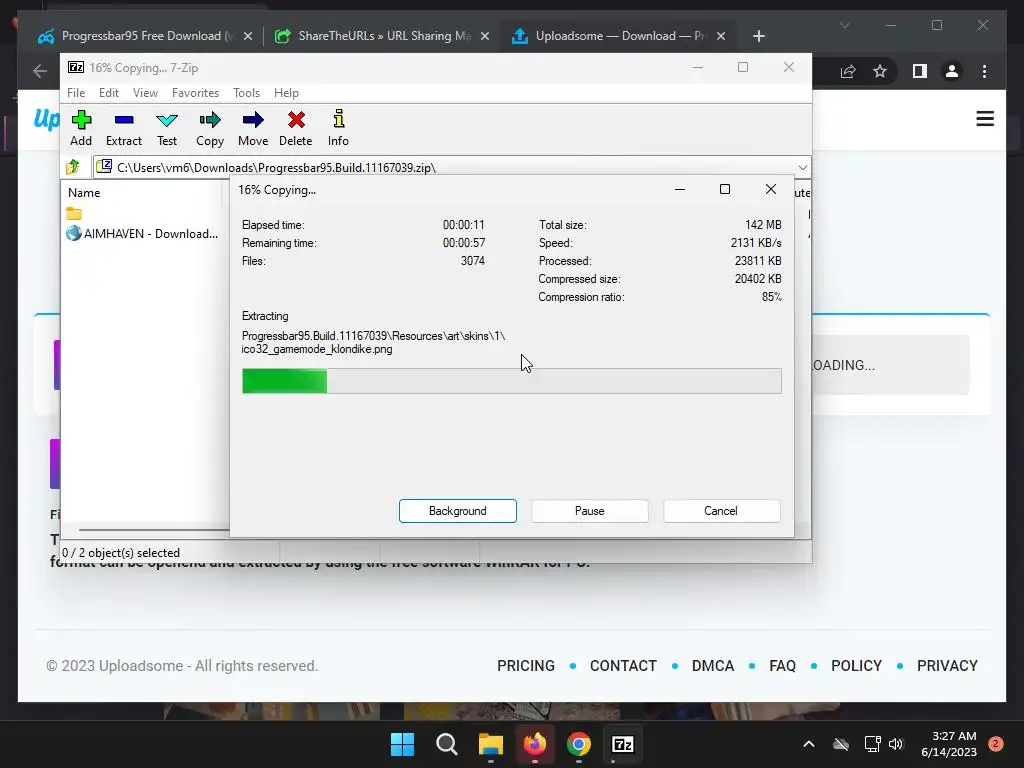
Task: Click the browser back arrow
Action: point(40,71)
